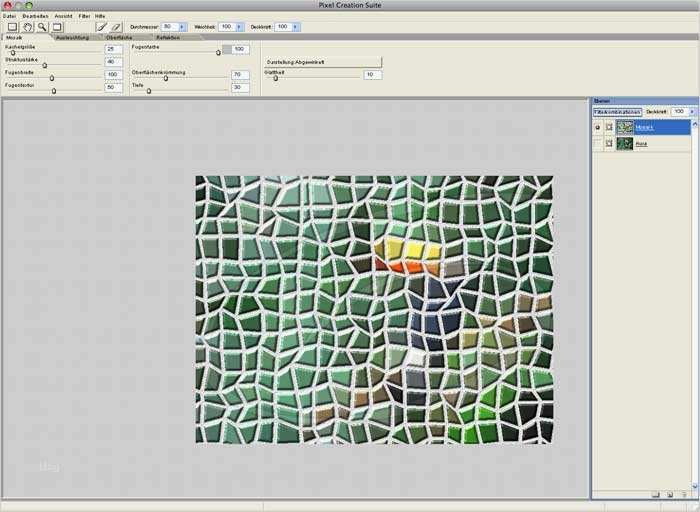Open the Ansicht menu

(63, 16)
